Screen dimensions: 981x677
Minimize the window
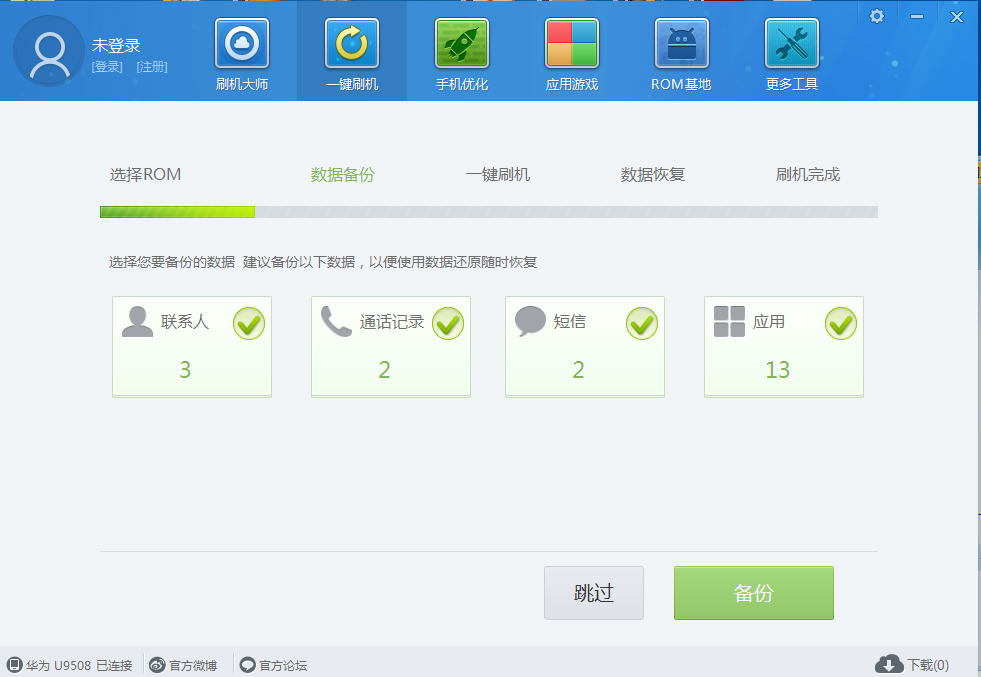[917, 17]
